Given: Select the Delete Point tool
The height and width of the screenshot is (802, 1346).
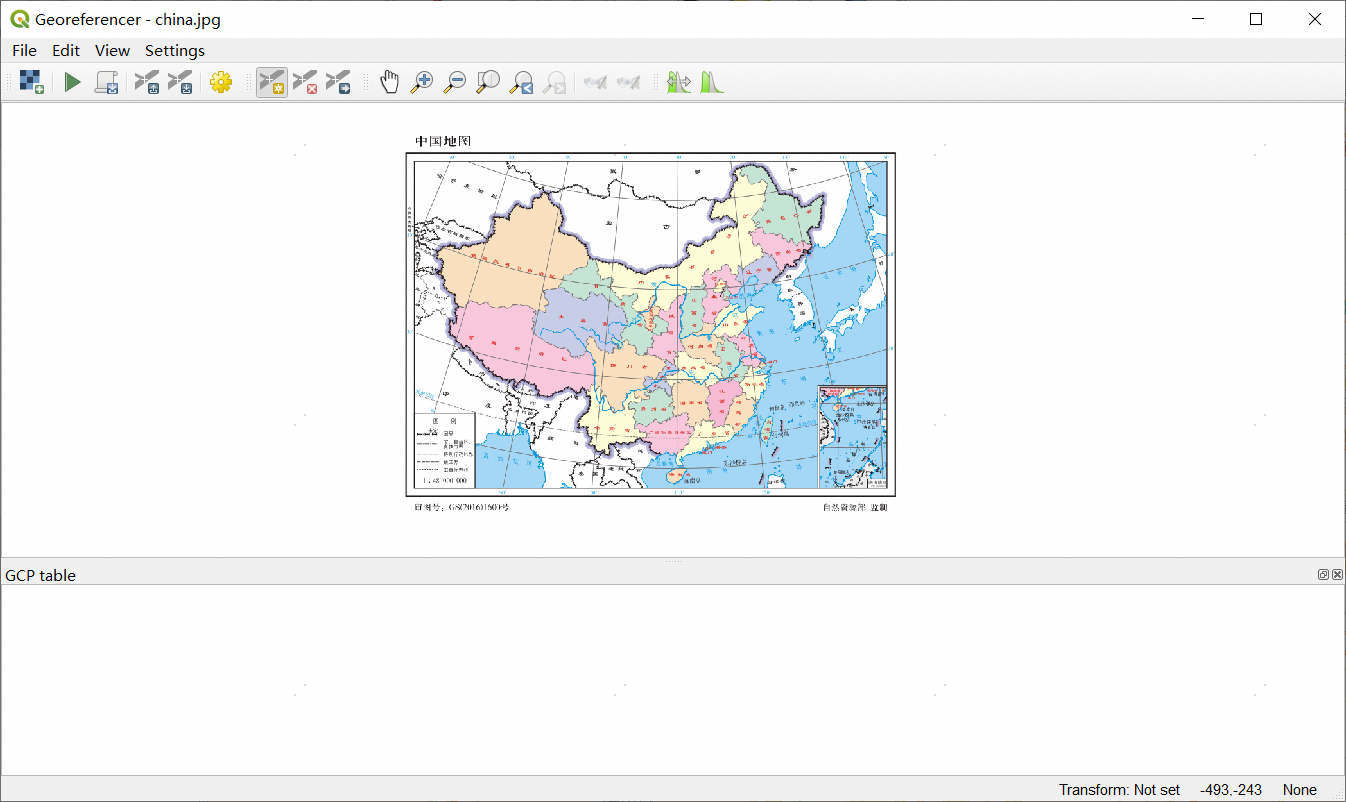Looking at the screenshot, I should (305, 82).
